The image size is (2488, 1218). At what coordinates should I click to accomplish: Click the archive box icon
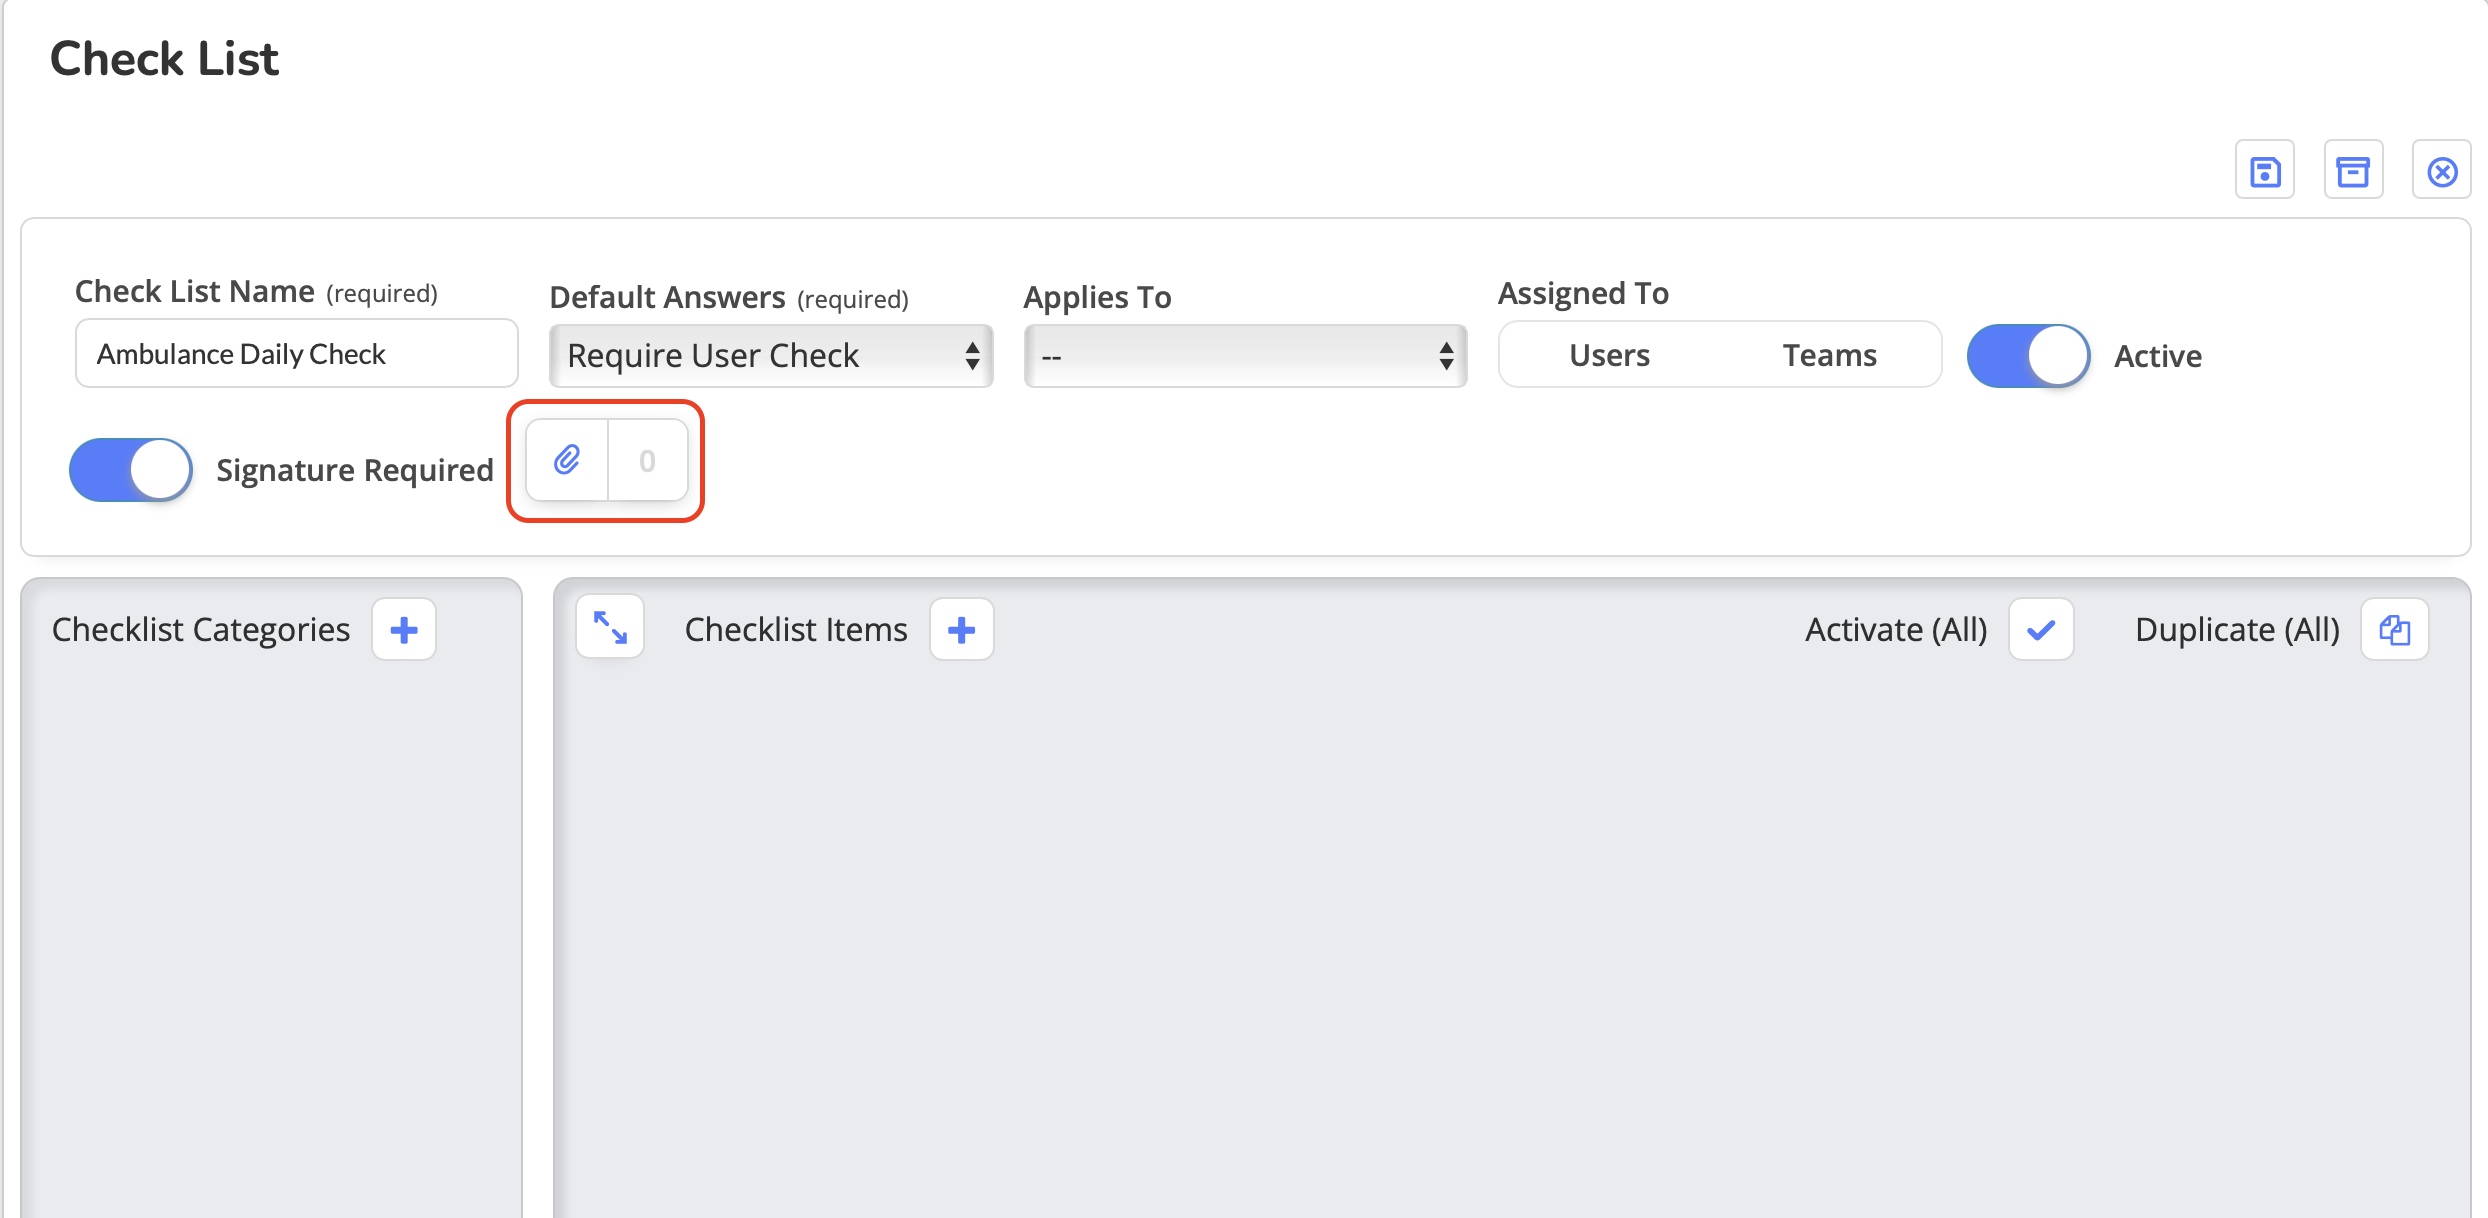tap(2353, 171)
